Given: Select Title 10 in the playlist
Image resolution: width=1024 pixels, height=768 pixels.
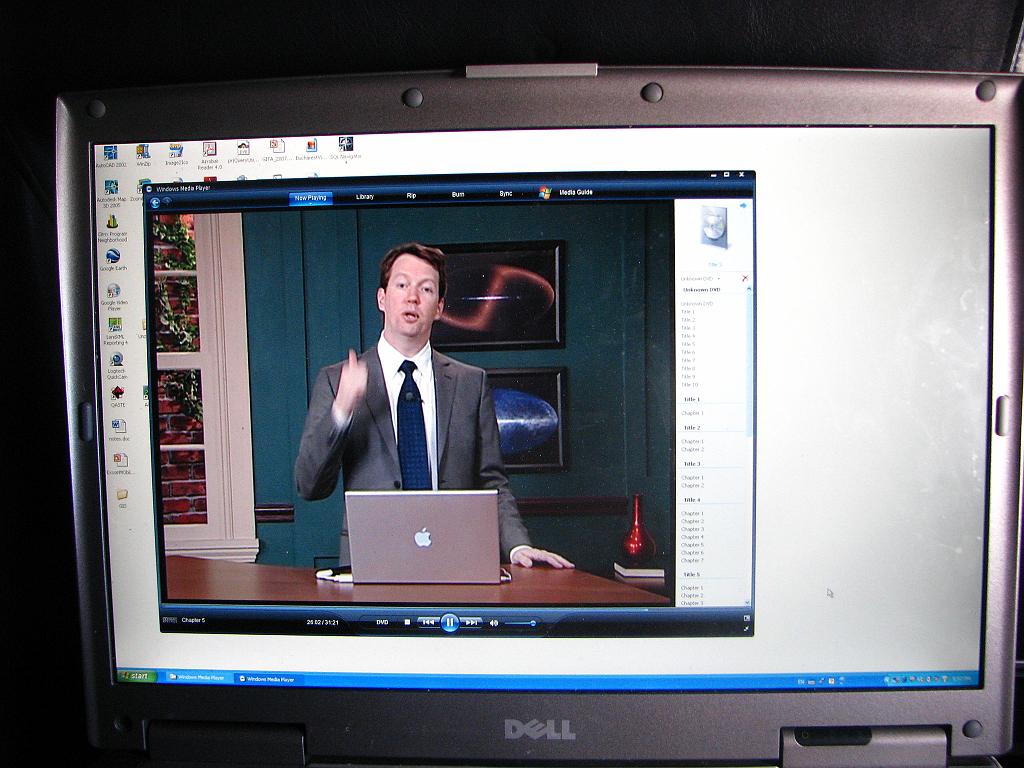Looking at the screenshot, I should pos(689,385).
